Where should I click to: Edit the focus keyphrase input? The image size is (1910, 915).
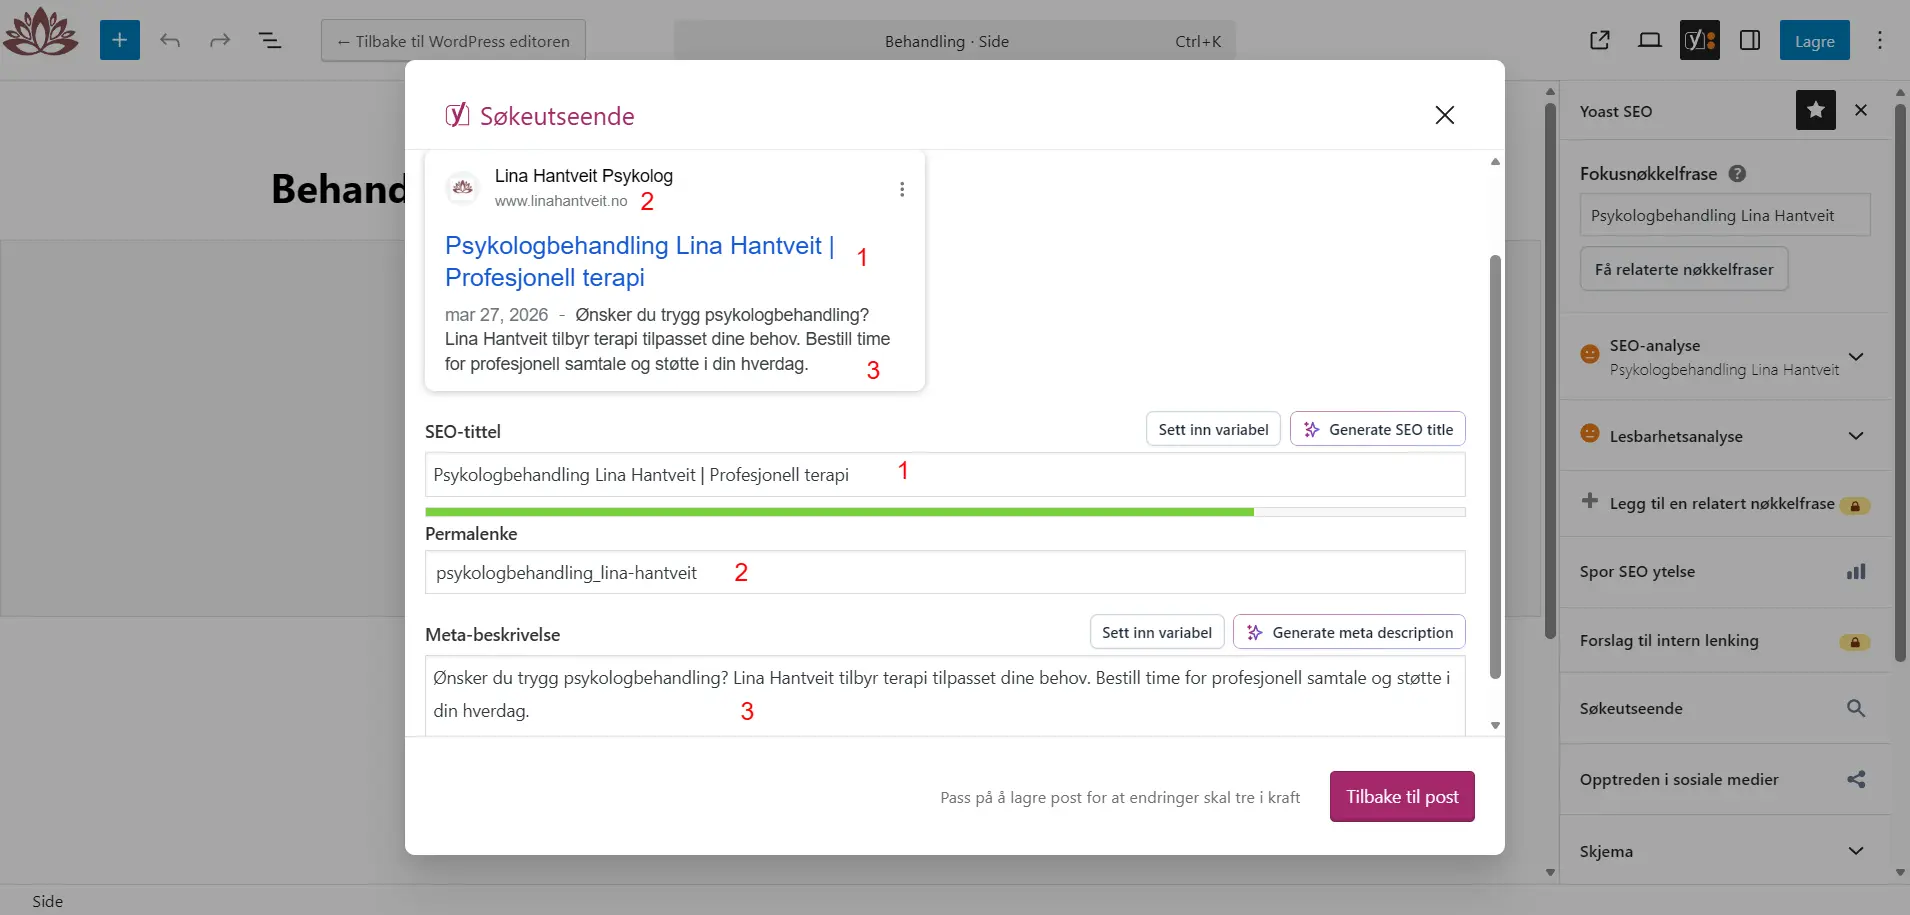1725,215
